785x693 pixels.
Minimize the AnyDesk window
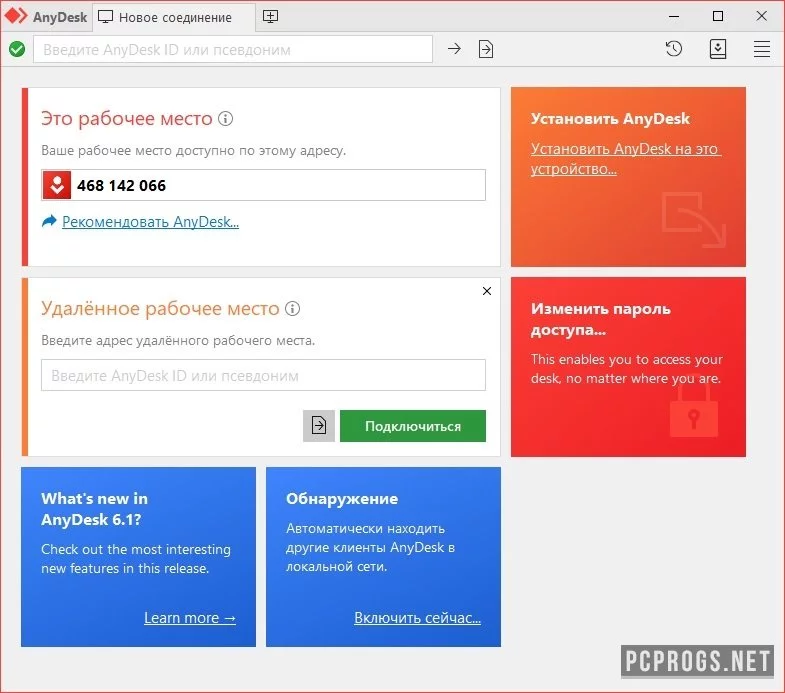(x=674, y=17)
